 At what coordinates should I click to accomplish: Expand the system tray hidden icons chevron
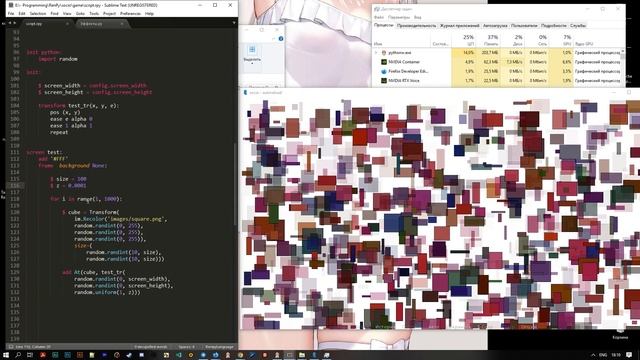pyautogui.click(x=593, y=355)
